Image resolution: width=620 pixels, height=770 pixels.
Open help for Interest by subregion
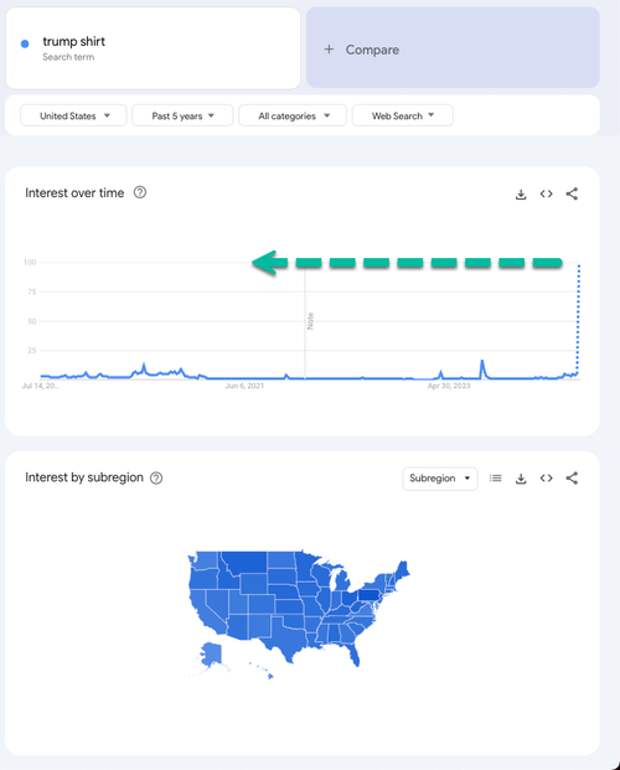(156, 478)
